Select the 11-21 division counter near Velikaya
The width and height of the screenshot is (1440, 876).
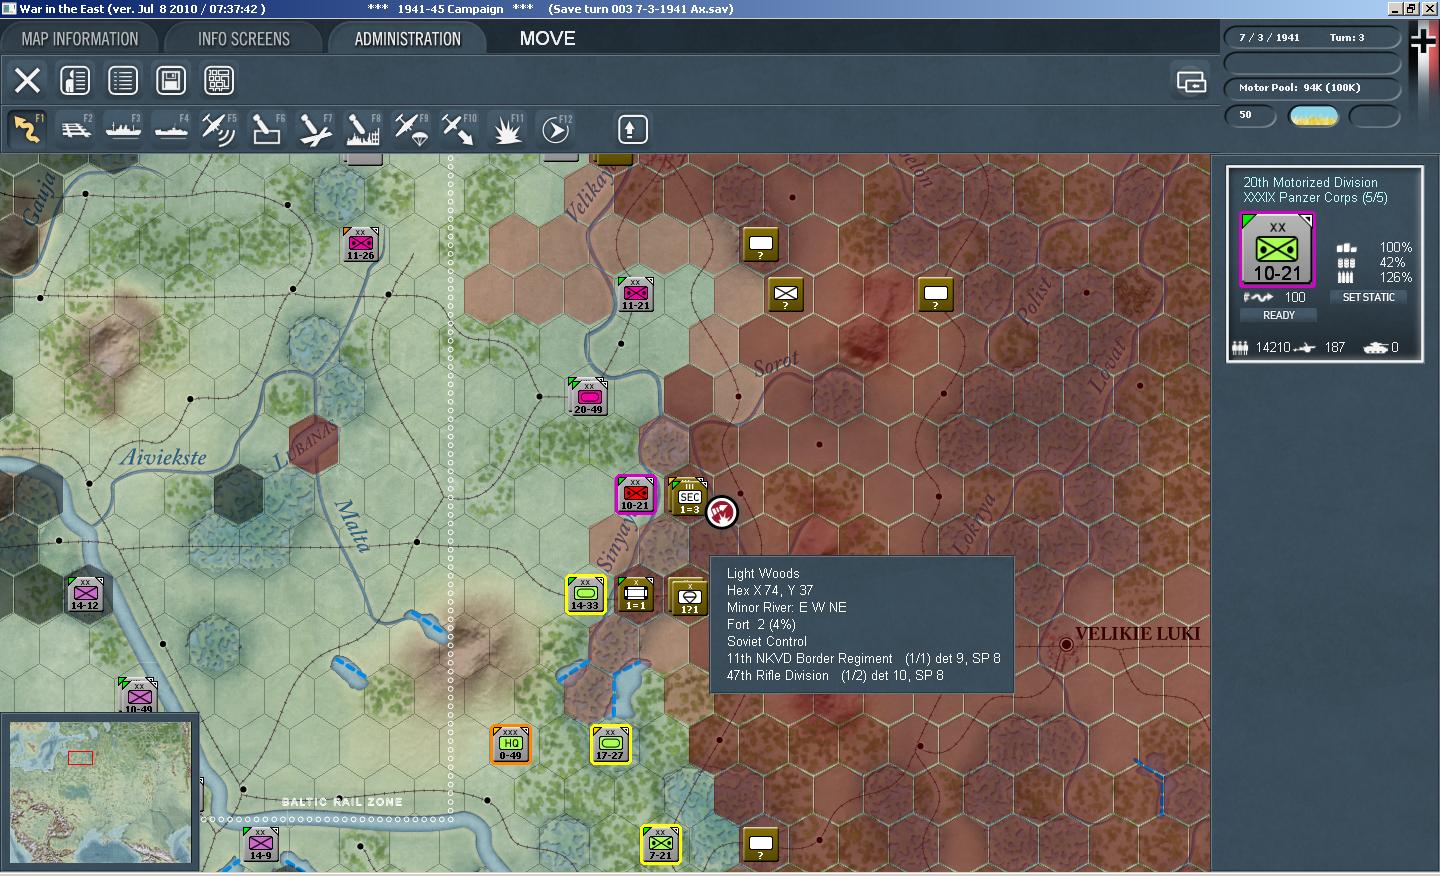(635, 294)
